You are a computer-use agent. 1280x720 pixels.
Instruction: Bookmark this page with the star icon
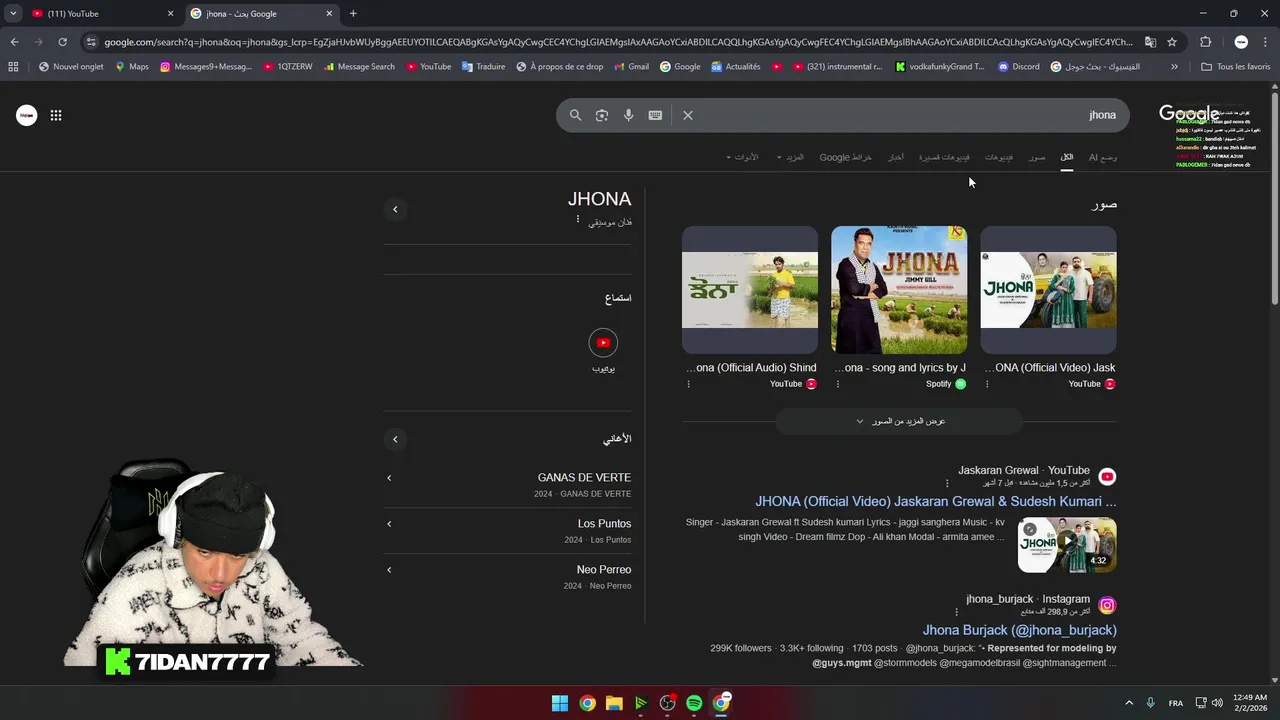[x=1172, y=42]
